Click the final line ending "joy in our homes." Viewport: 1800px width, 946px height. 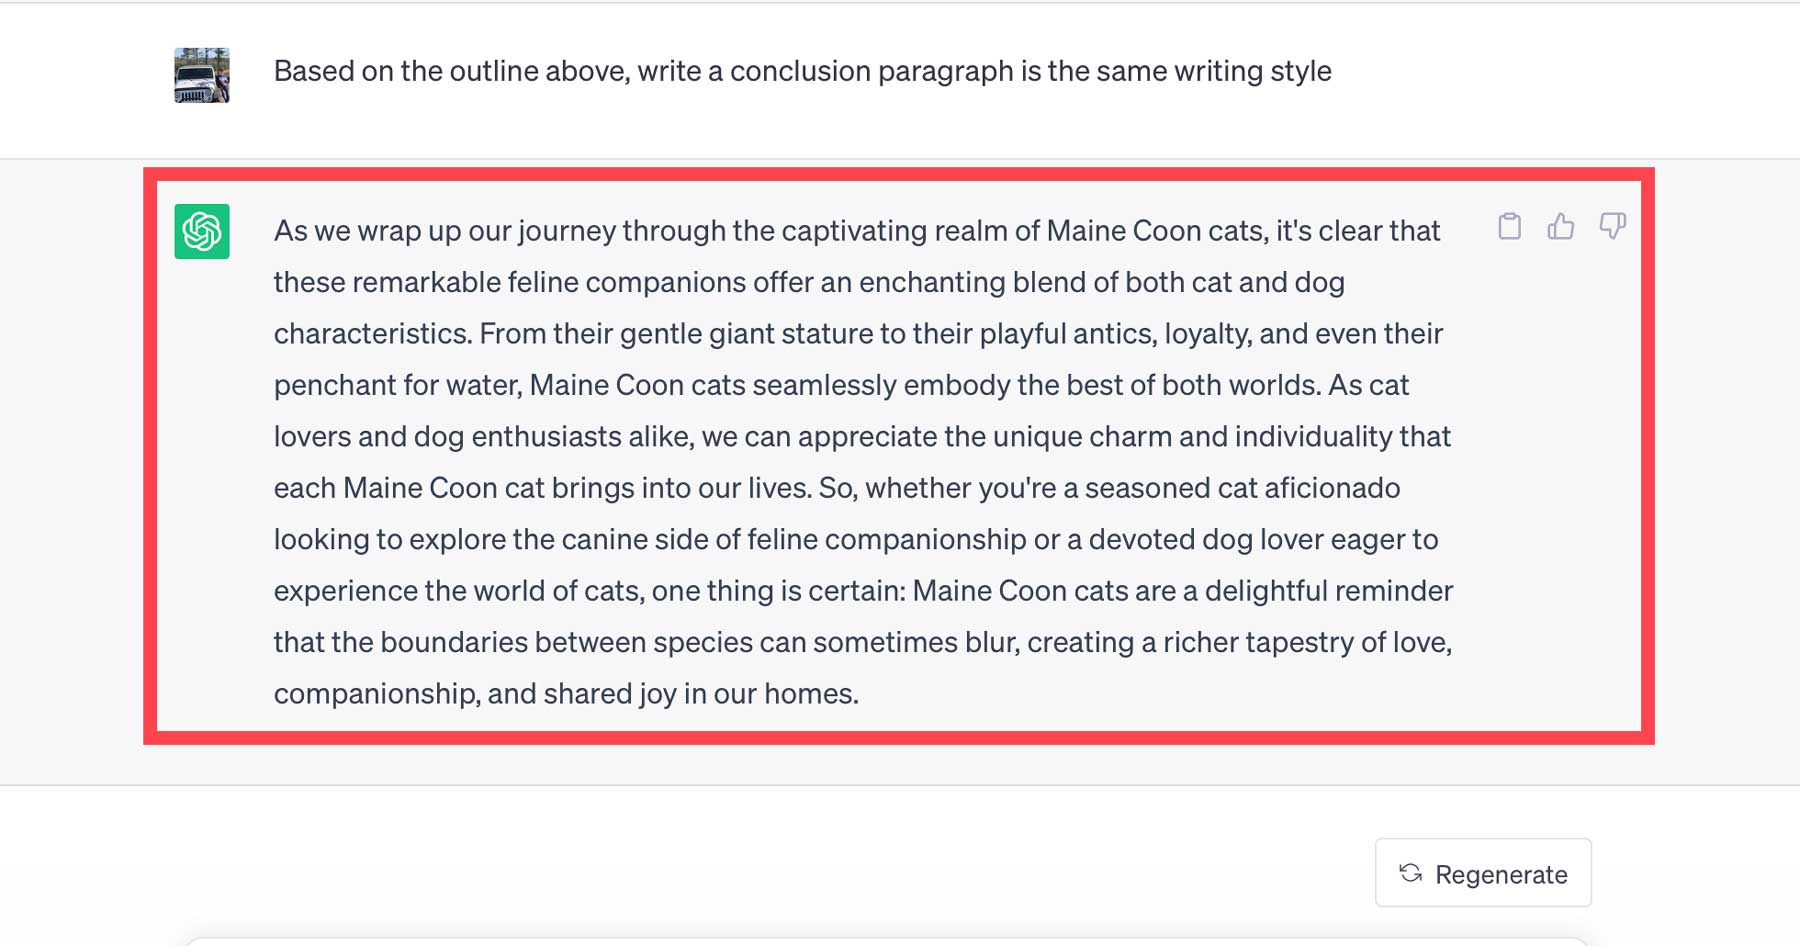coord(566,694)
